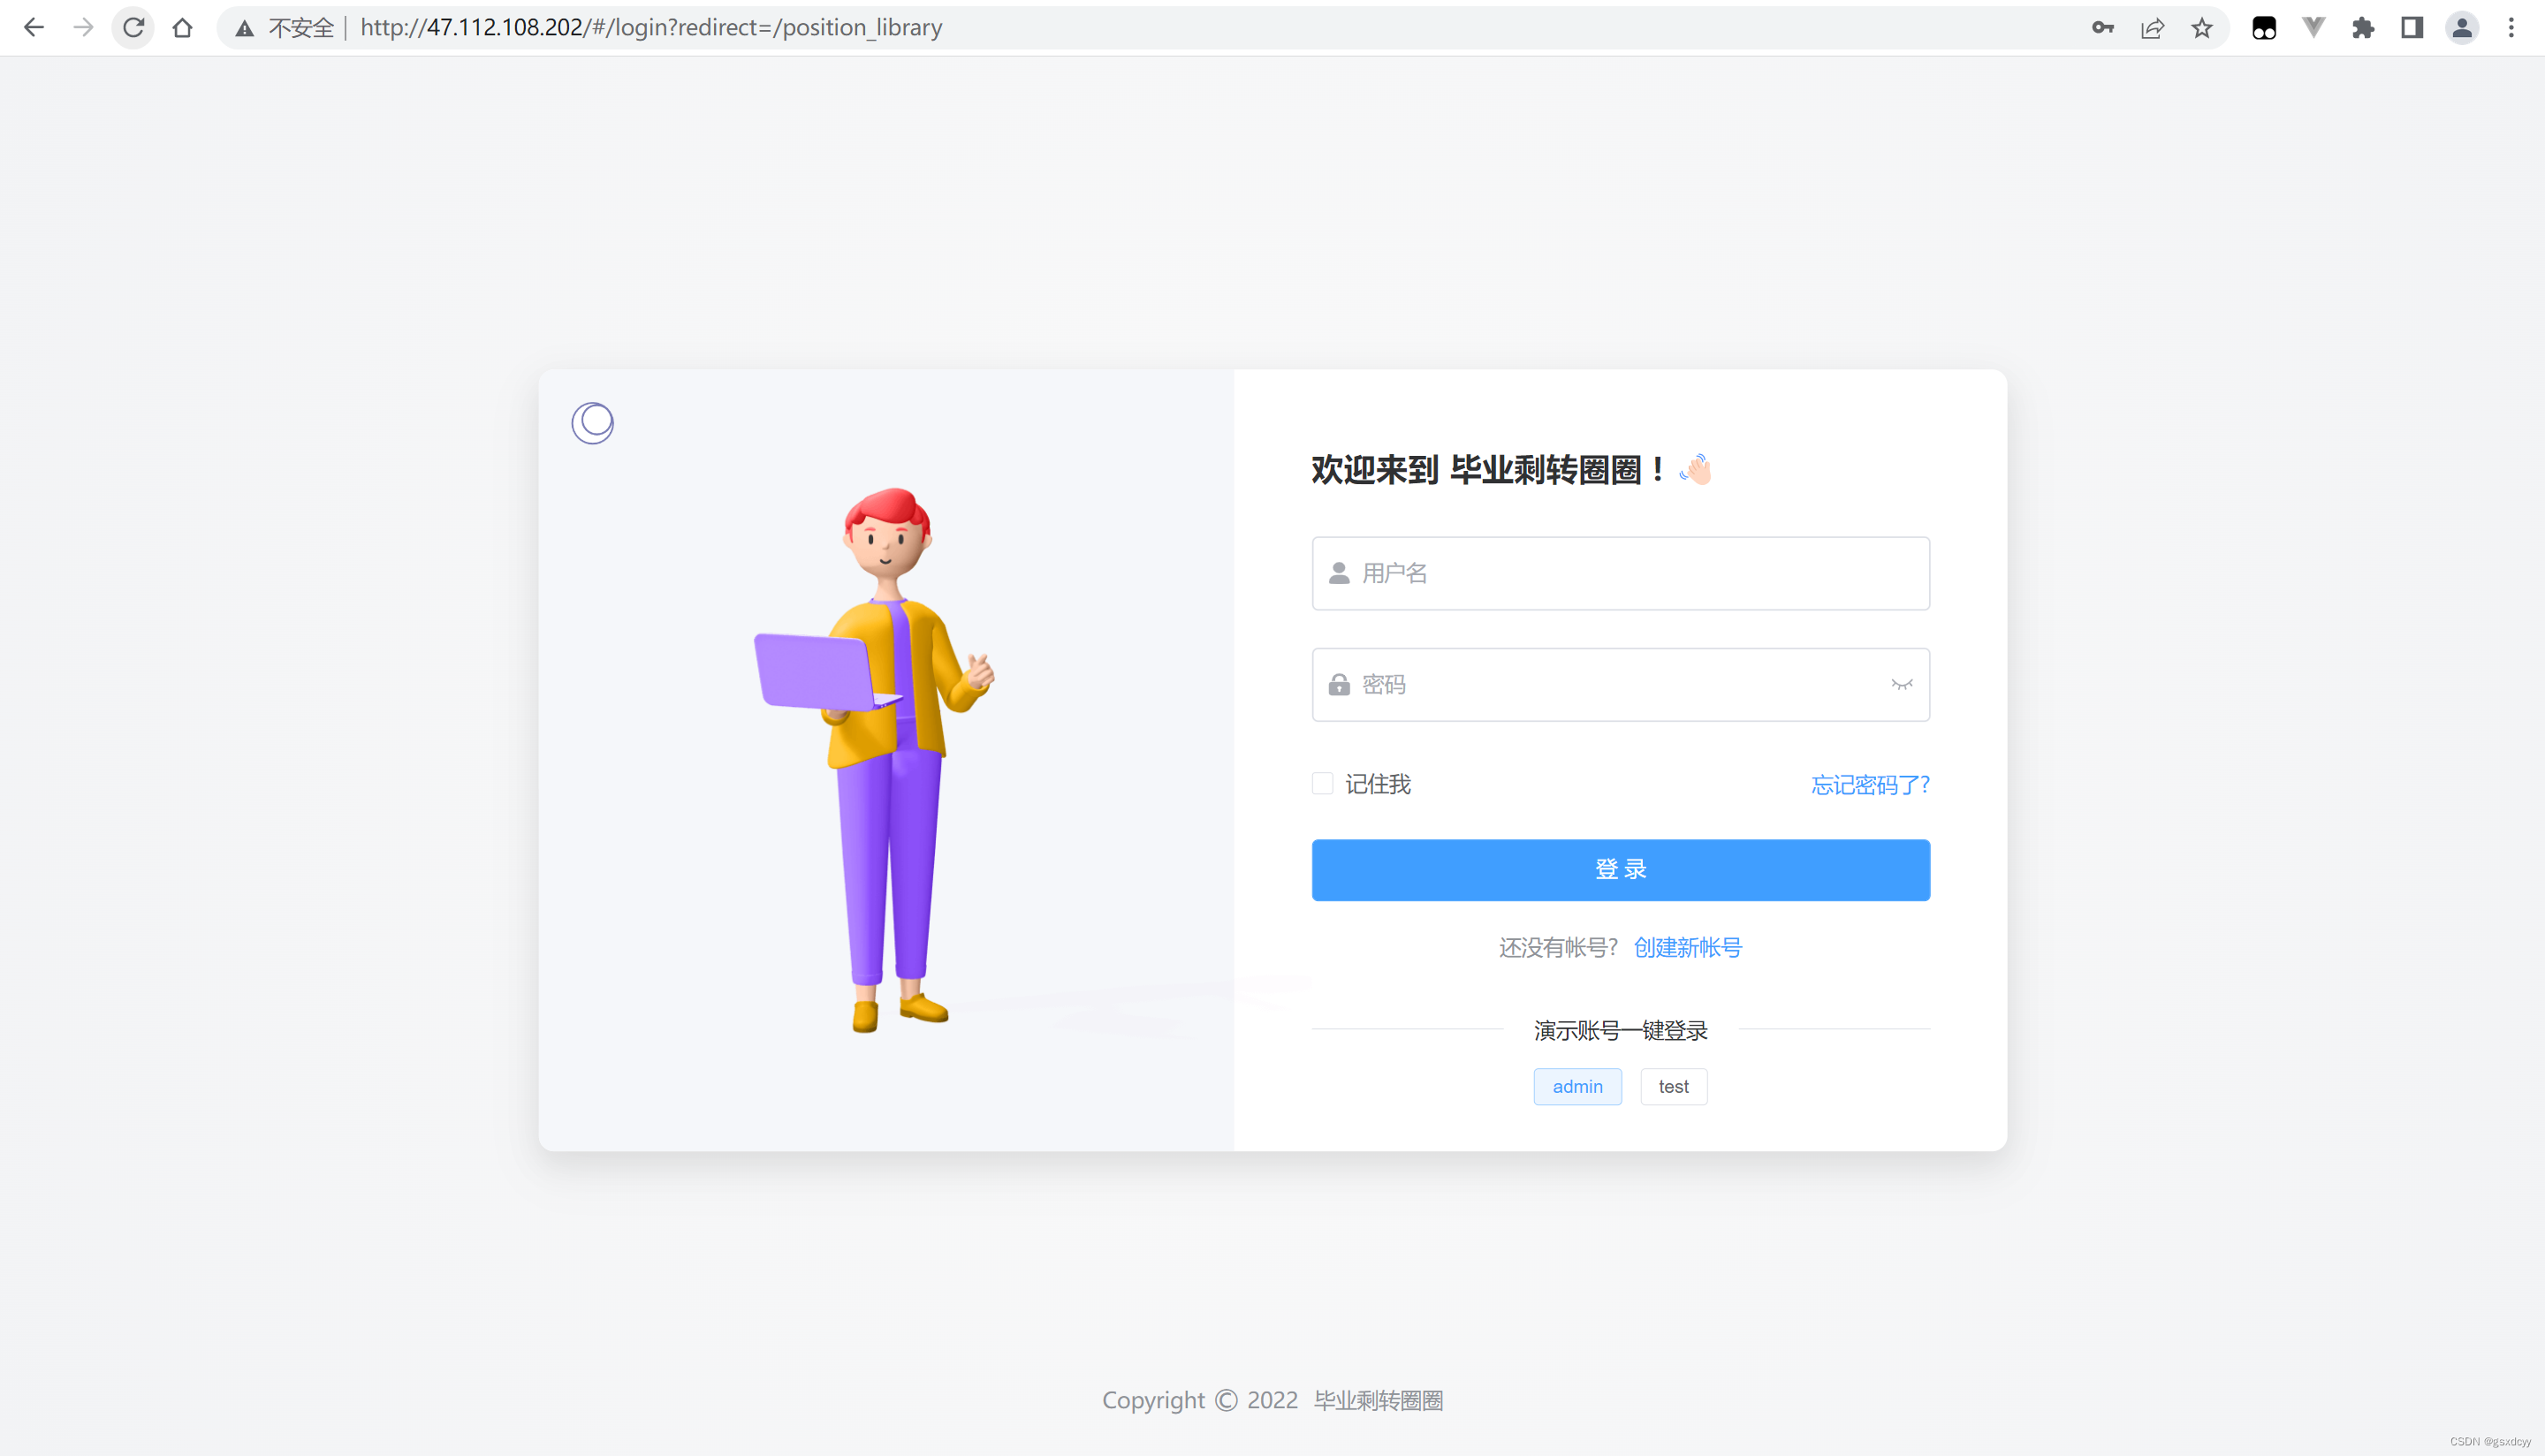The height and width of the screenshot is (1456, 2545).
Task: View the not-secure site warning icon
Action: pos(244,28)
